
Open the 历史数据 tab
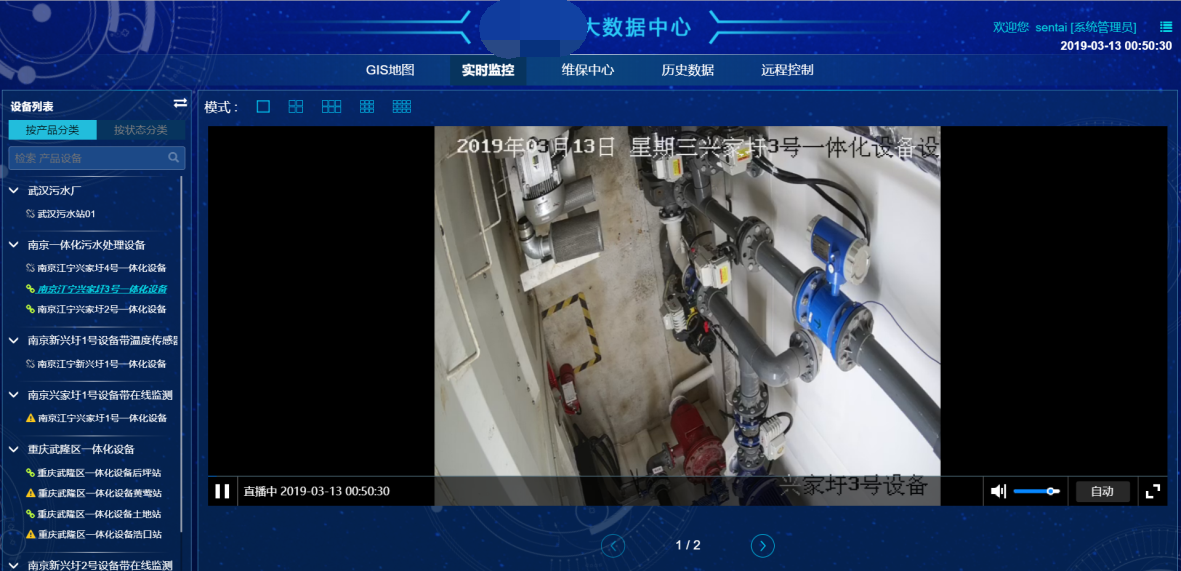click(x=687, y=70)
